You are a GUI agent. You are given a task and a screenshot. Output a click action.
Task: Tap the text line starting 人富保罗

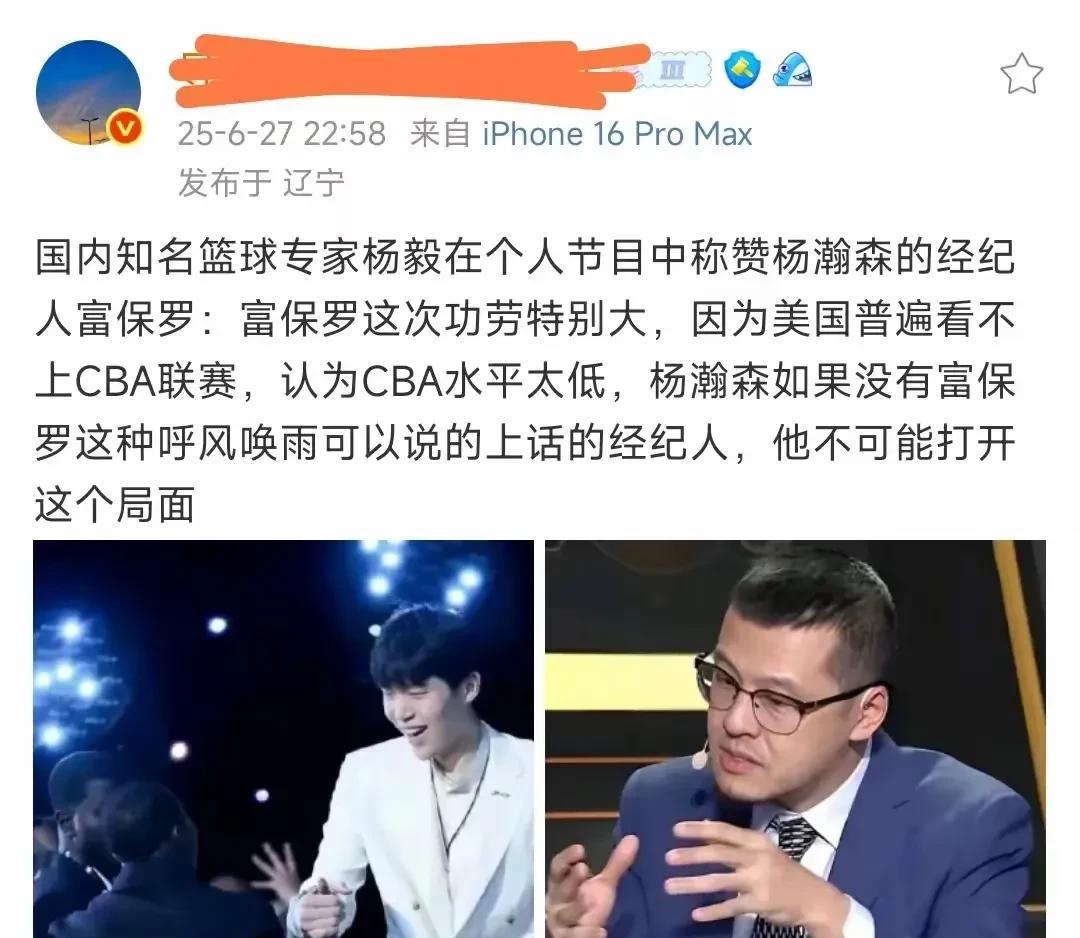click(525, 319)
